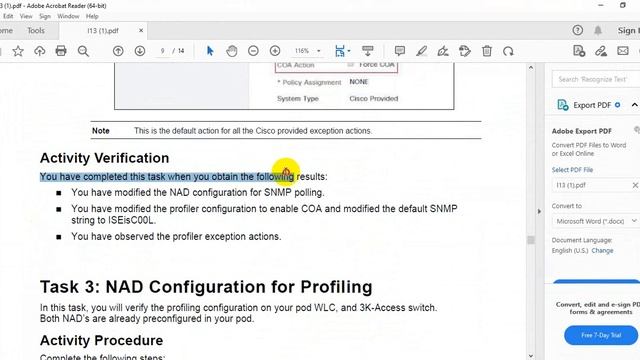Activate the selection arrow tool

tap(210, 51)
